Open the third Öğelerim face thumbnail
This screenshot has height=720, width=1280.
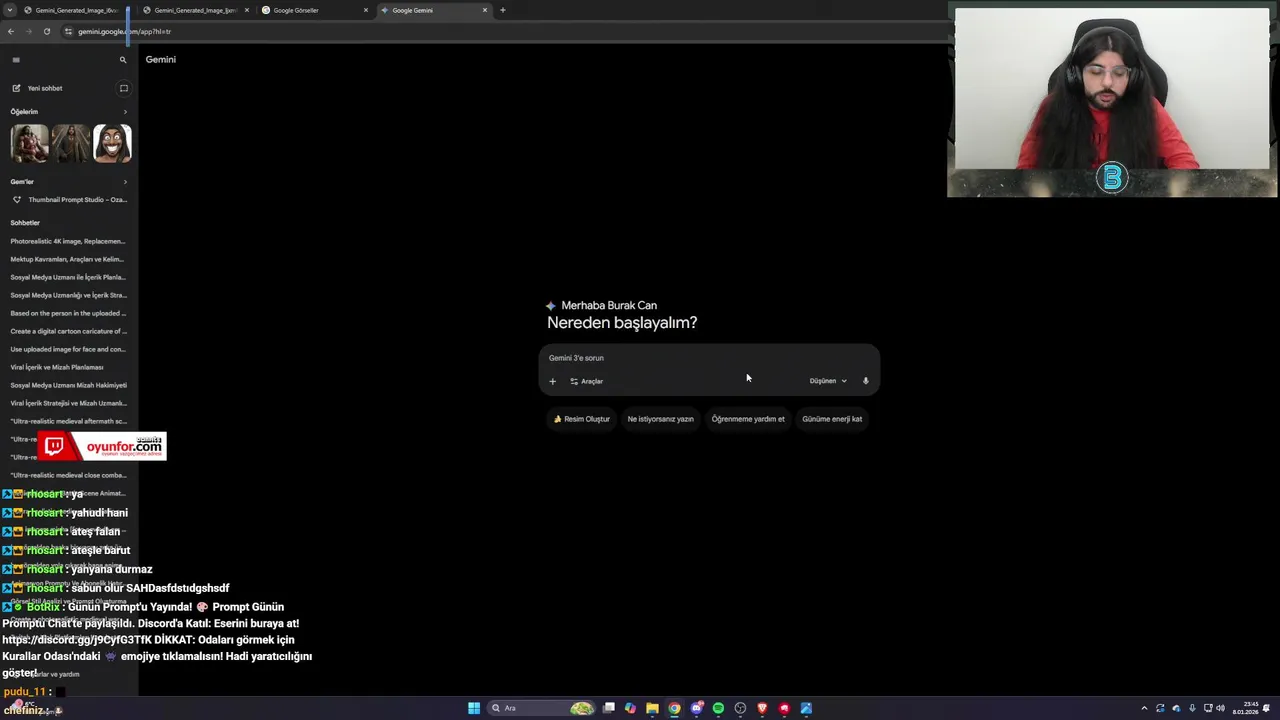click(x=112, y=143)
